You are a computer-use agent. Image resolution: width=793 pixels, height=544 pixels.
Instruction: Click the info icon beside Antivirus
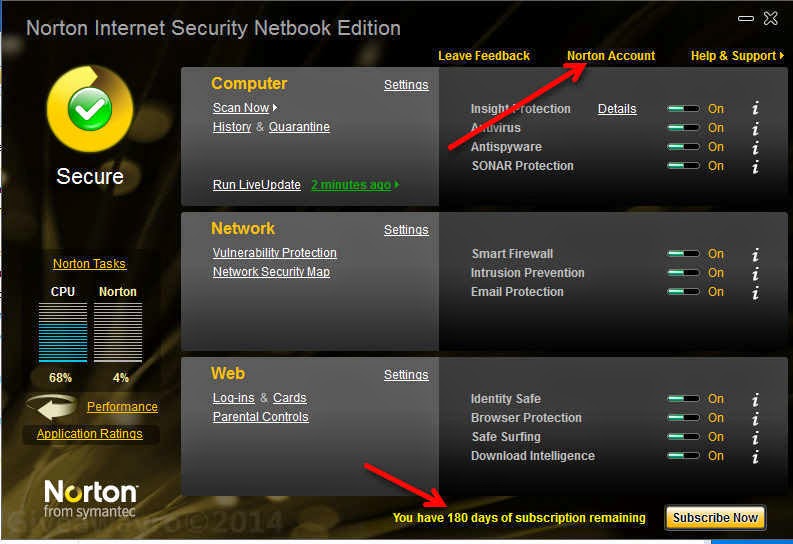click(x=755, y=128)
